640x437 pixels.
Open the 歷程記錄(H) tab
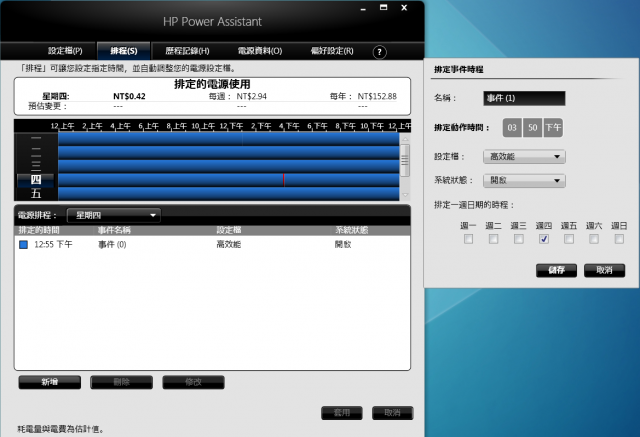[187, 51]
